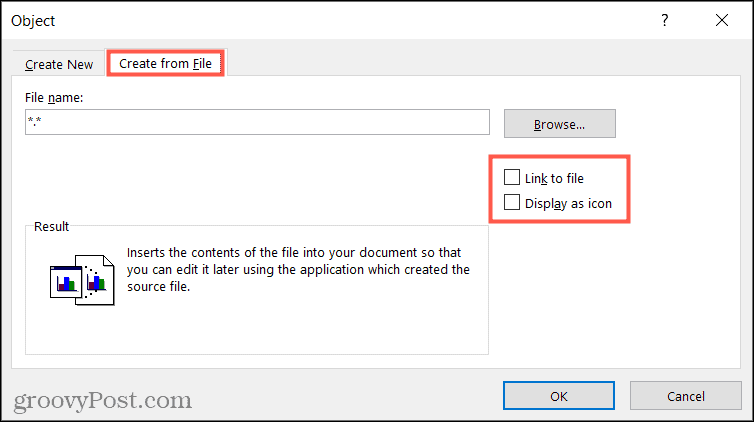Click the "Link to file" label text
754x422 pixels.
coord(556,178)
